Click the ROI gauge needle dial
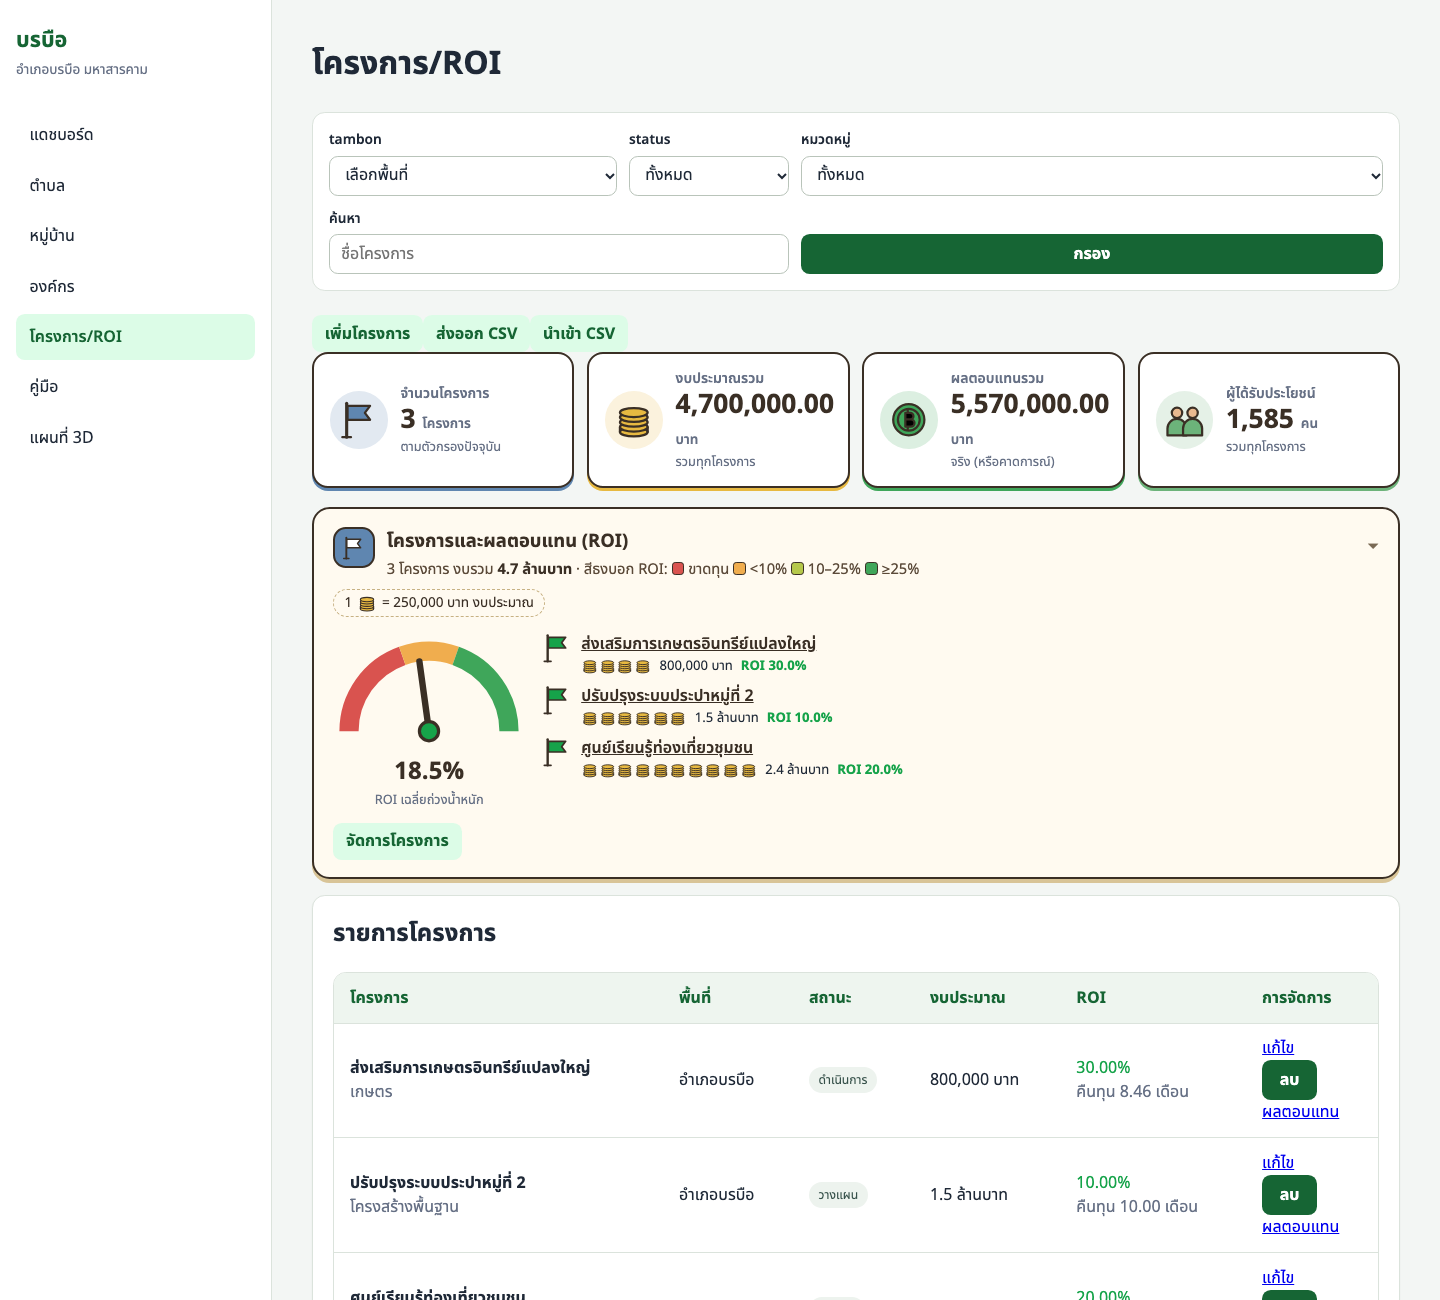The width and height of the screenshot is (1440, 1300). coord(429,690)
